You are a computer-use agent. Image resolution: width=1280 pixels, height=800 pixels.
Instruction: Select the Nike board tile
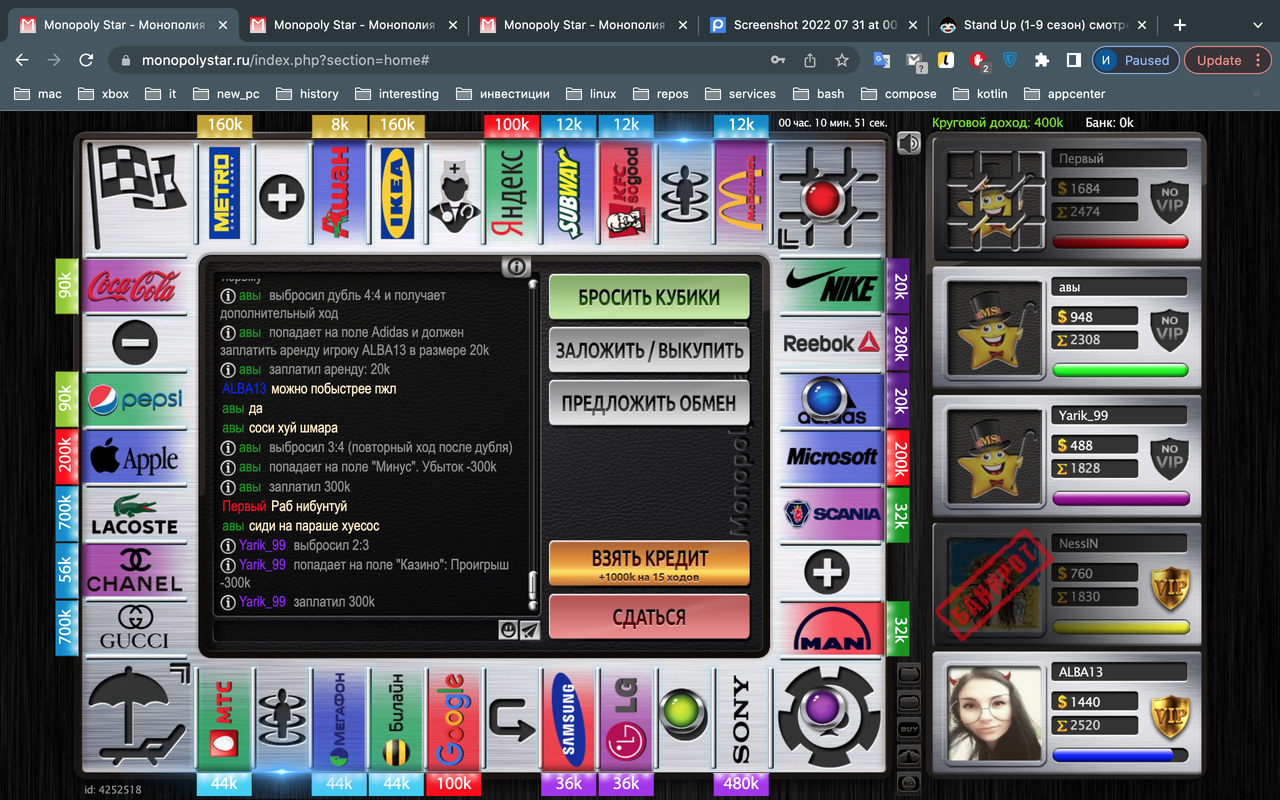coord(832,287)
